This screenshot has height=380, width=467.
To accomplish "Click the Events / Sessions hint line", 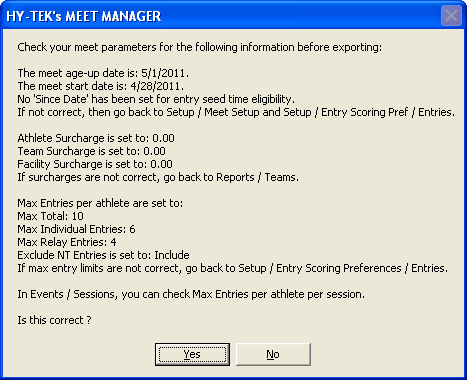I will point(191,294).
